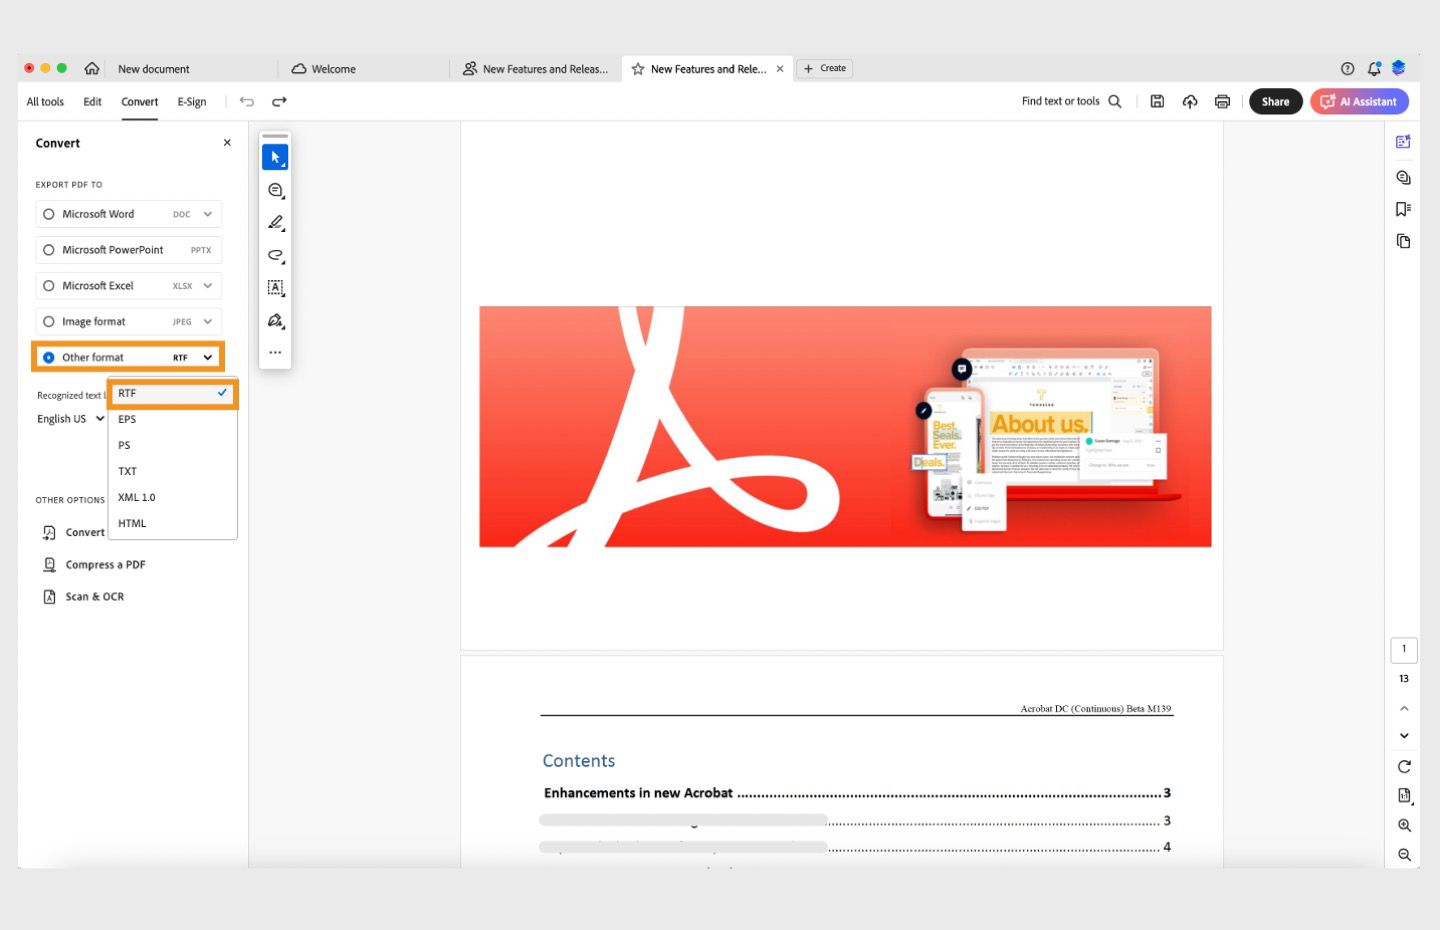Zoom in on the document
Viewport: 1440px width, 930px height.
[x=1403, y=825]
